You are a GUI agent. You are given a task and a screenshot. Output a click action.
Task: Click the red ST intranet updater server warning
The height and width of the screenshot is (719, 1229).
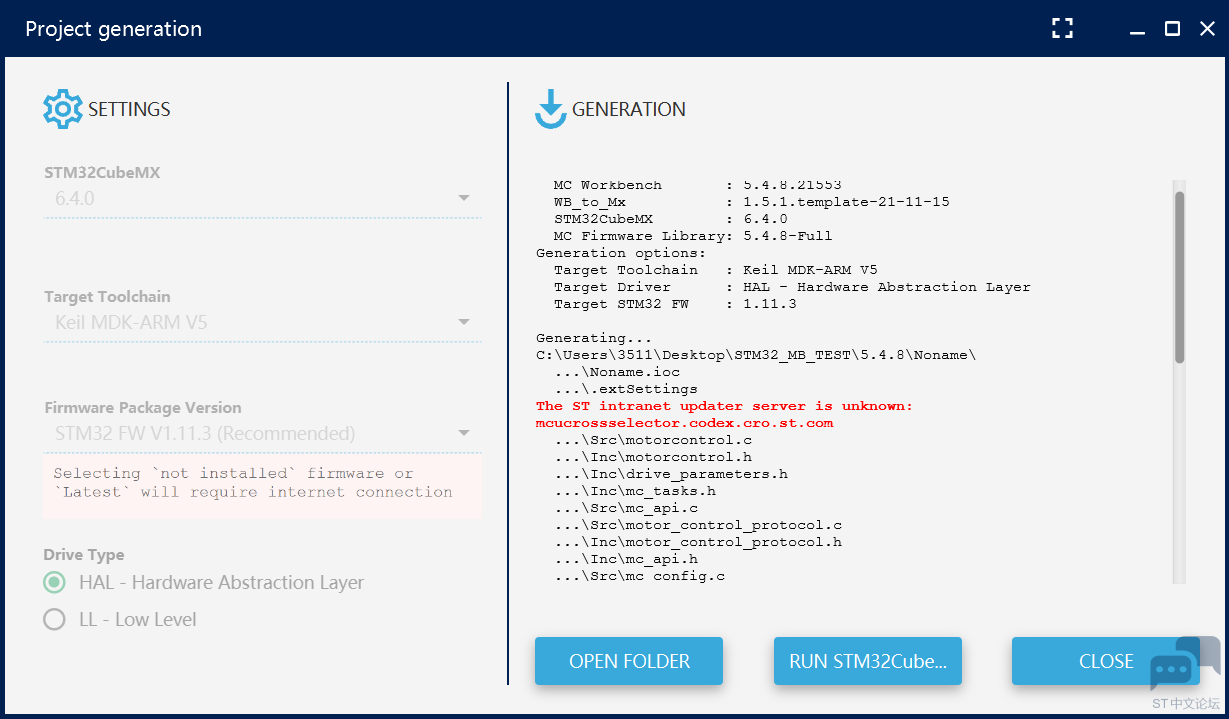[724, 406]
